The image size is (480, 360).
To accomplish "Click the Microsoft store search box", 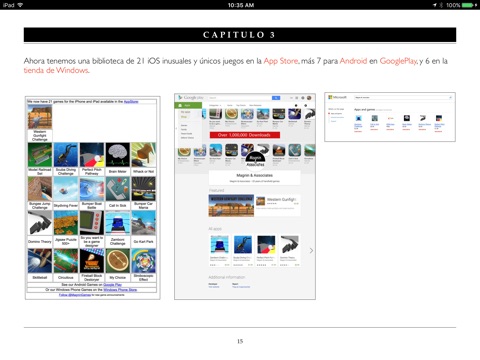I will [x=403, y=97].
